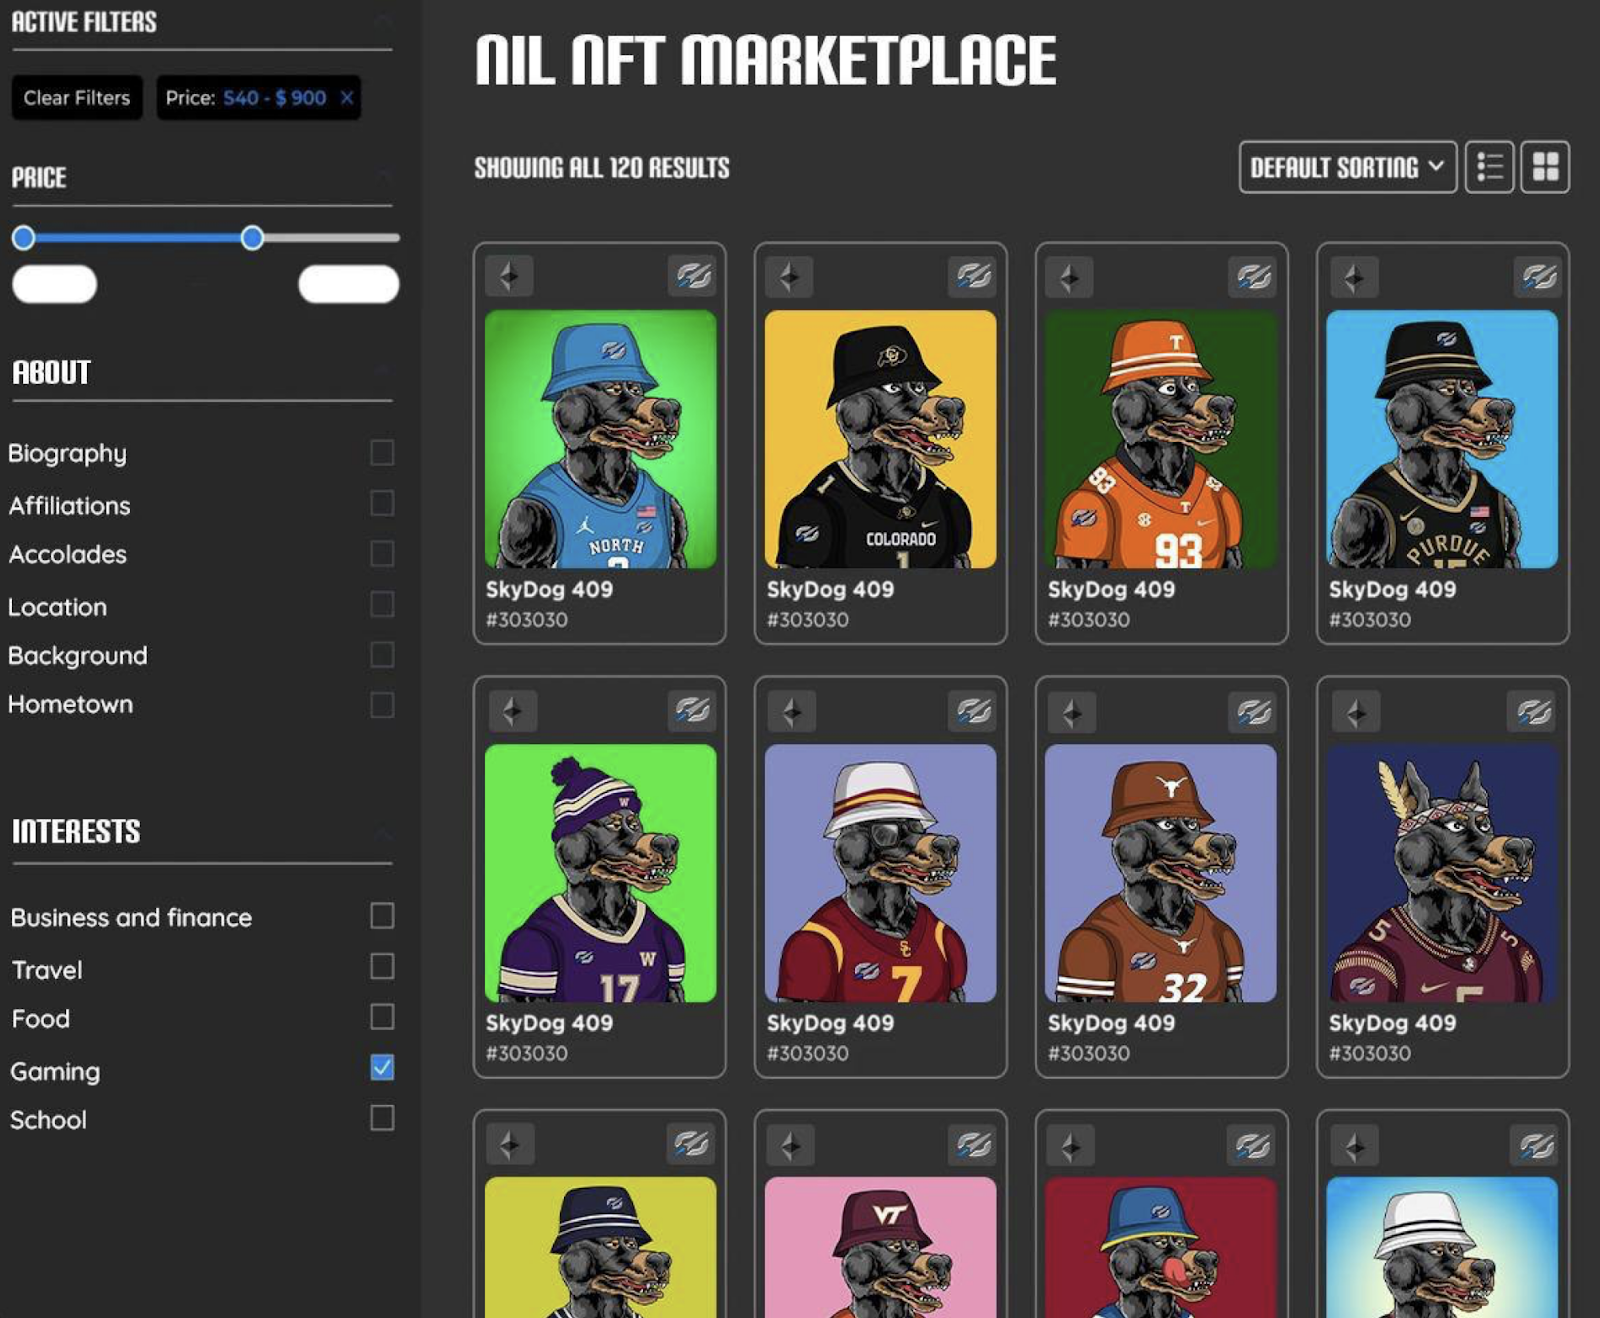
Task: Click the grey unfilled part of the price track
Action: click(332, 238)
